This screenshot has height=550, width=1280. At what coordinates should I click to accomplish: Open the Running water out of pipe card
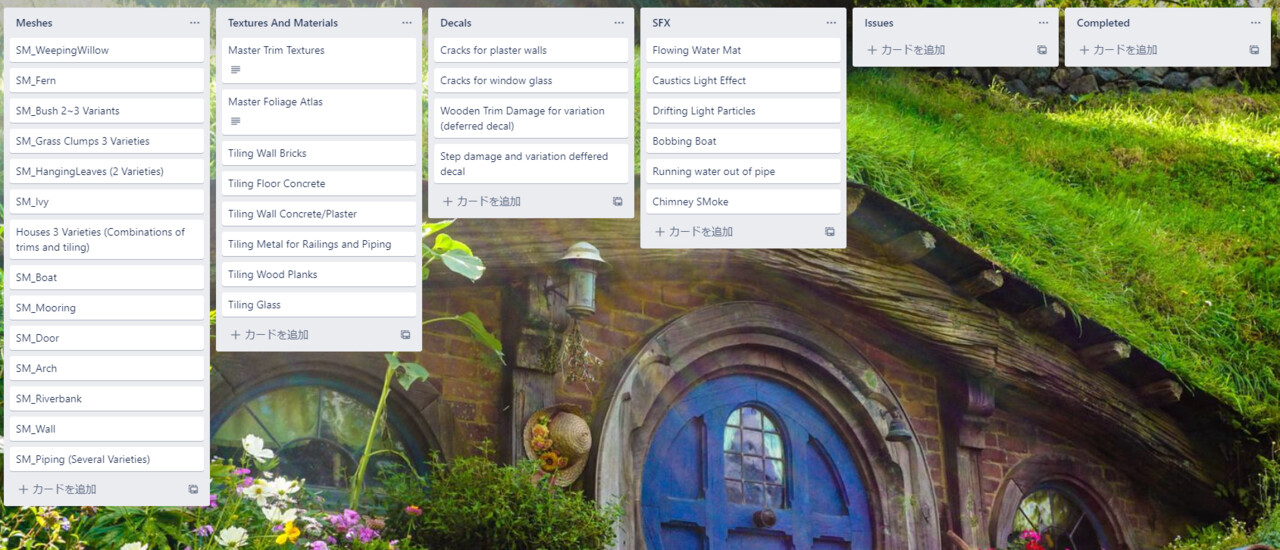click(x=743, y=172)
